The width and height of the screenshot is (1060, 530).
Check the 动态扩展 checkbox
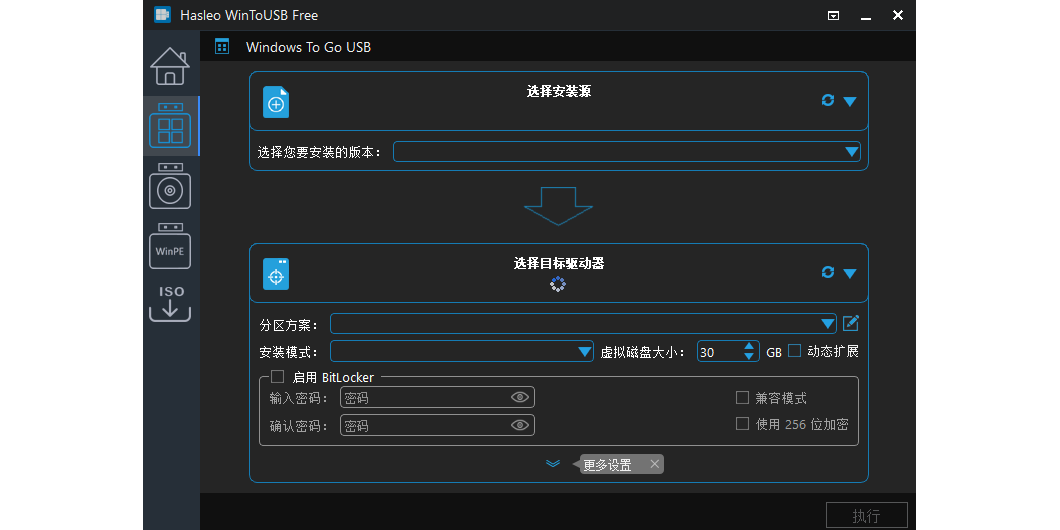point(795,351)
